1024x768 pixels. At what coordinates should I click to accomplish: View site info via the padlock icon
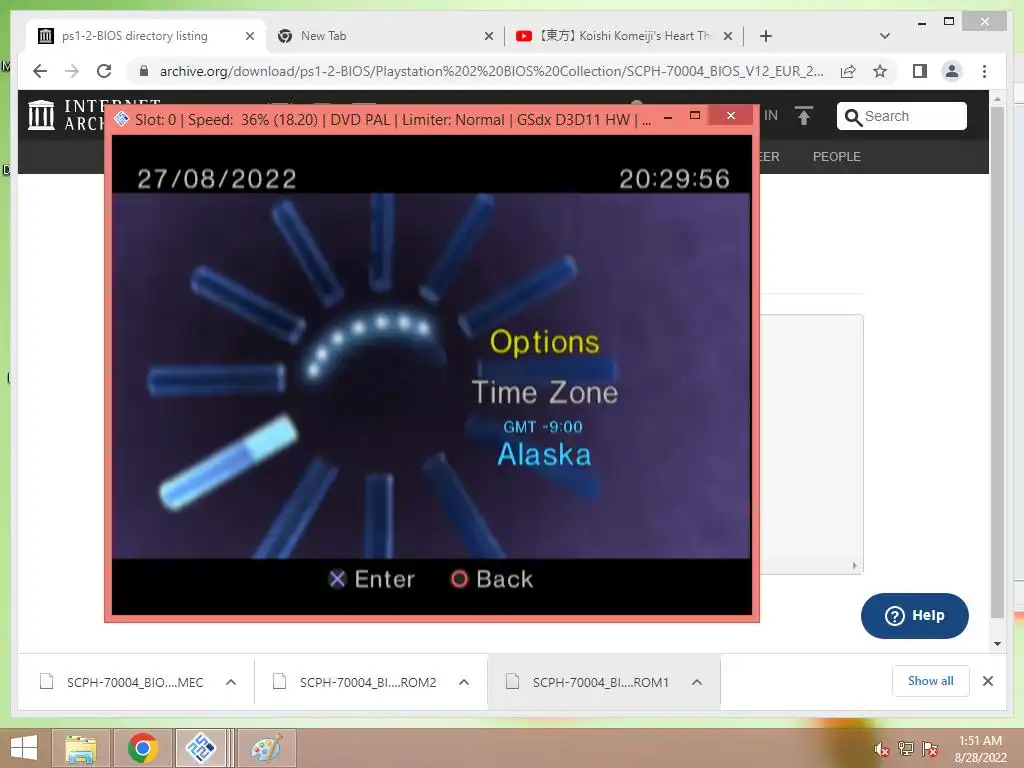(x=144, y=71)
